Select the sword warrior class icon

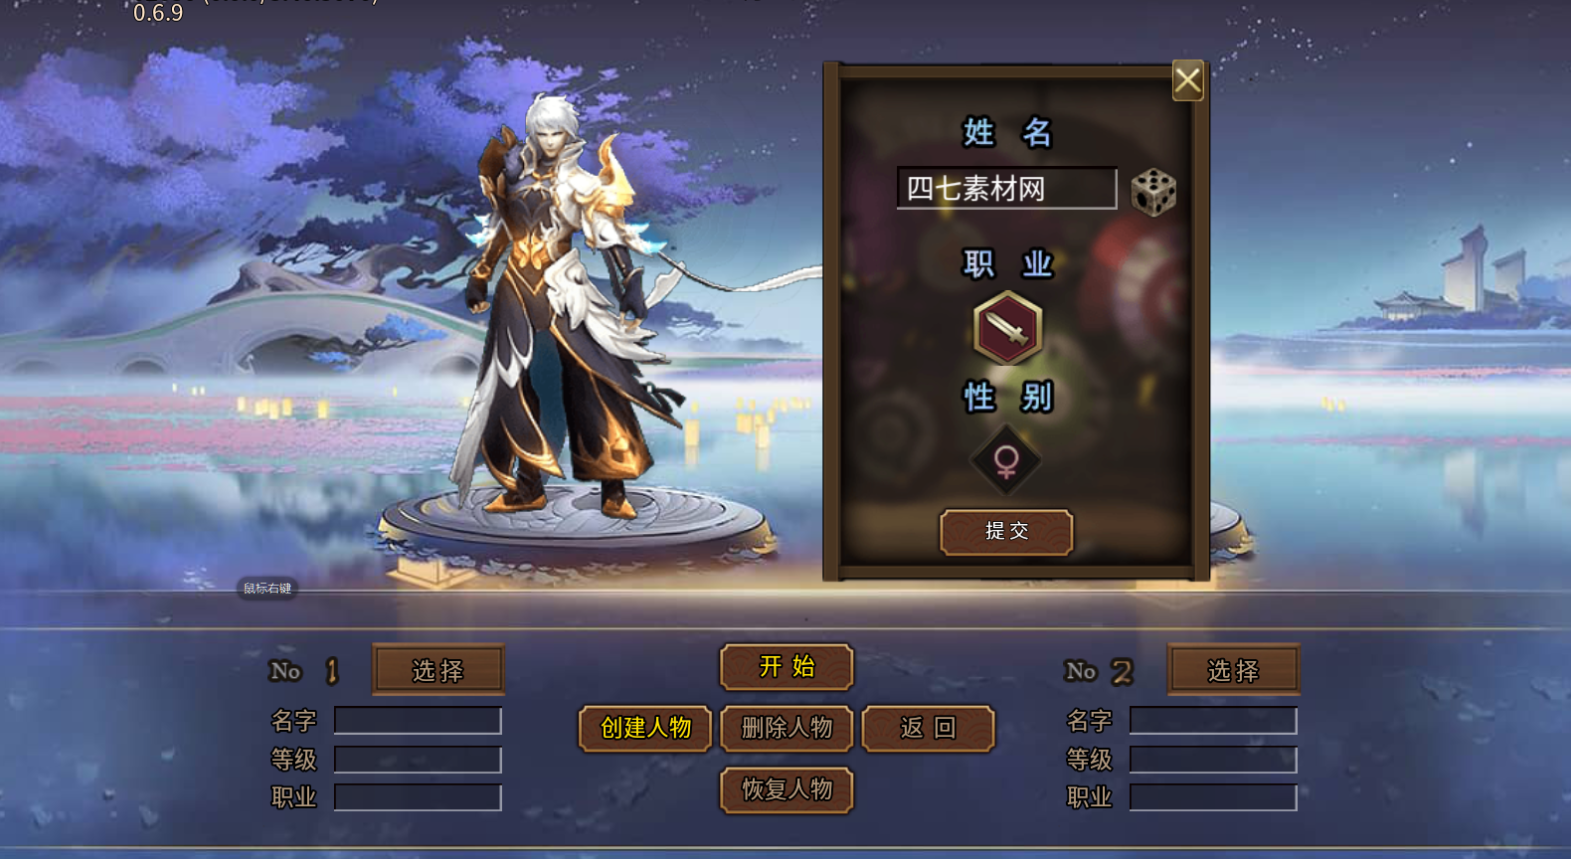tap(1007, 329)
